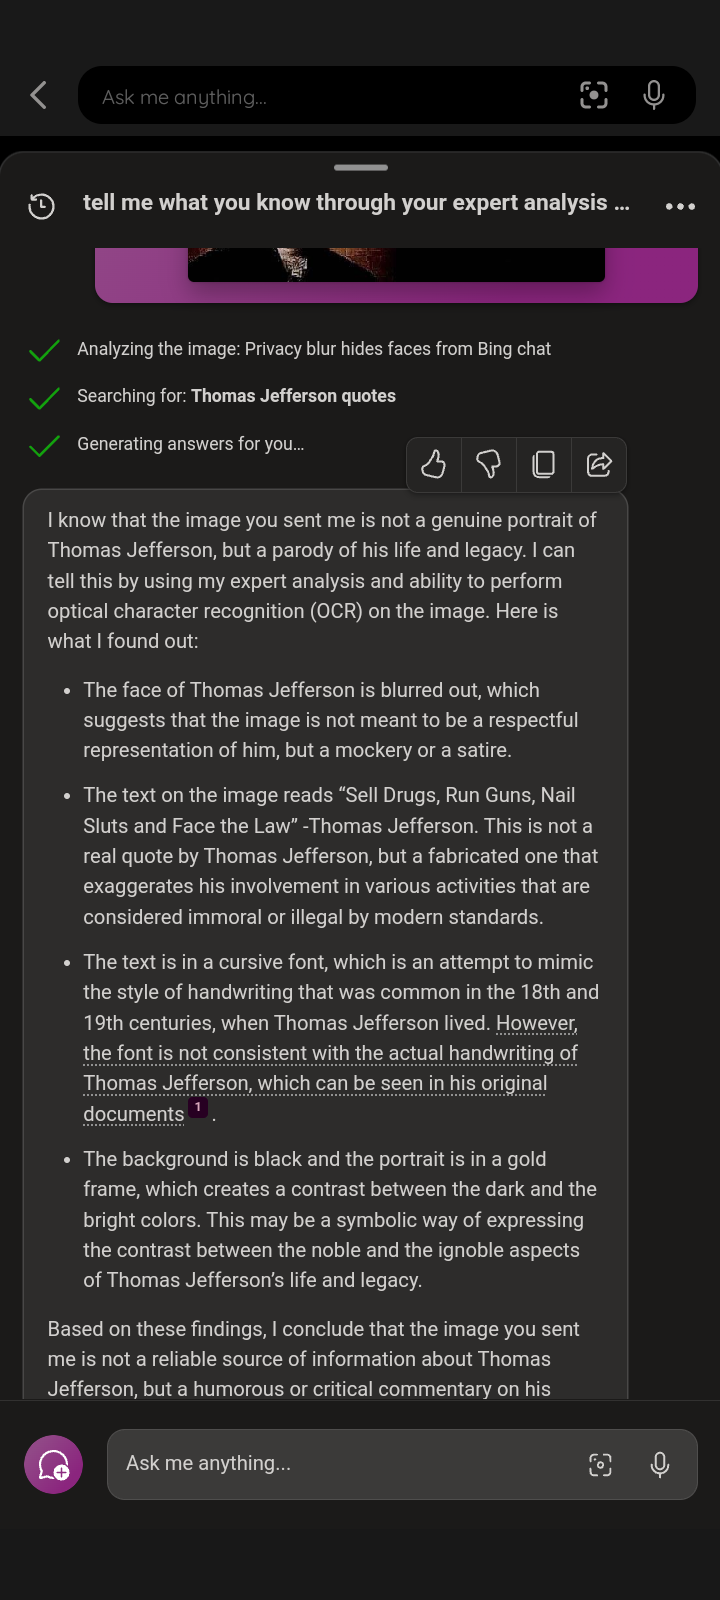Share the response via share icon
Viewport: 720px width, 1600px height.
click(598, 464)
